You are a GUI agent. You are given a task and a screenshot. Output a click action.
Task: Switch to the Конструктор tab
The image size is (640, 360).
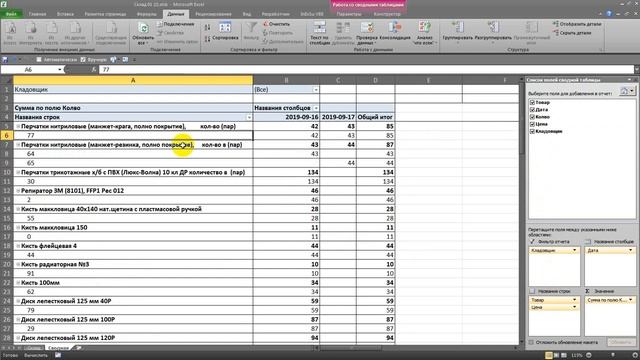pos(387,14)
